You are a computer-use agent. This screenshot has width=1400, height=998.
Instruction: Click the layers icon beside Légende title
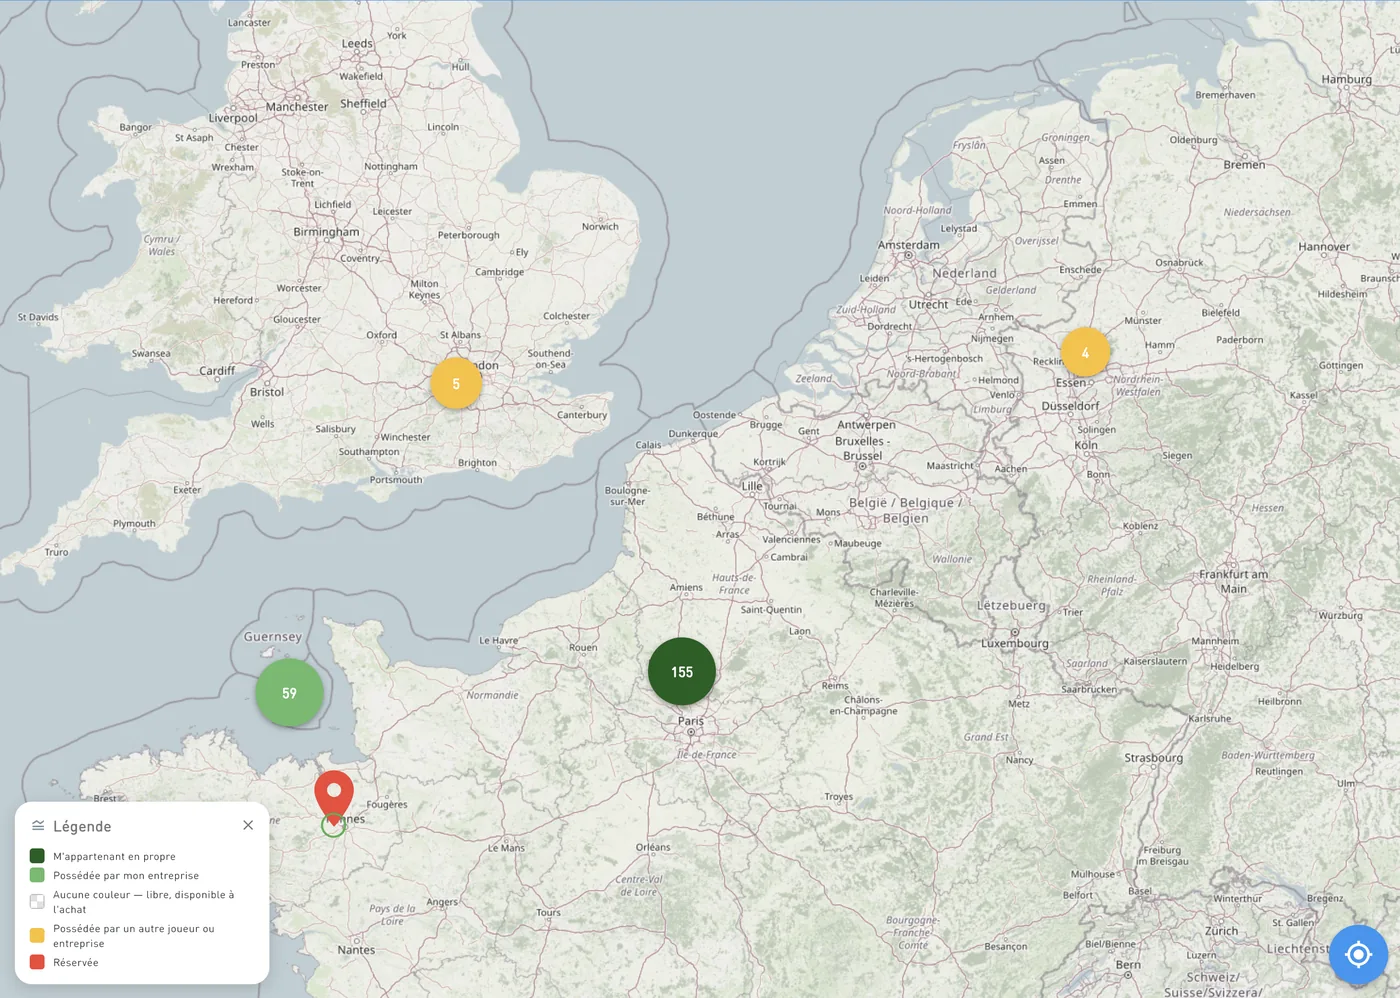pos(38,826)
